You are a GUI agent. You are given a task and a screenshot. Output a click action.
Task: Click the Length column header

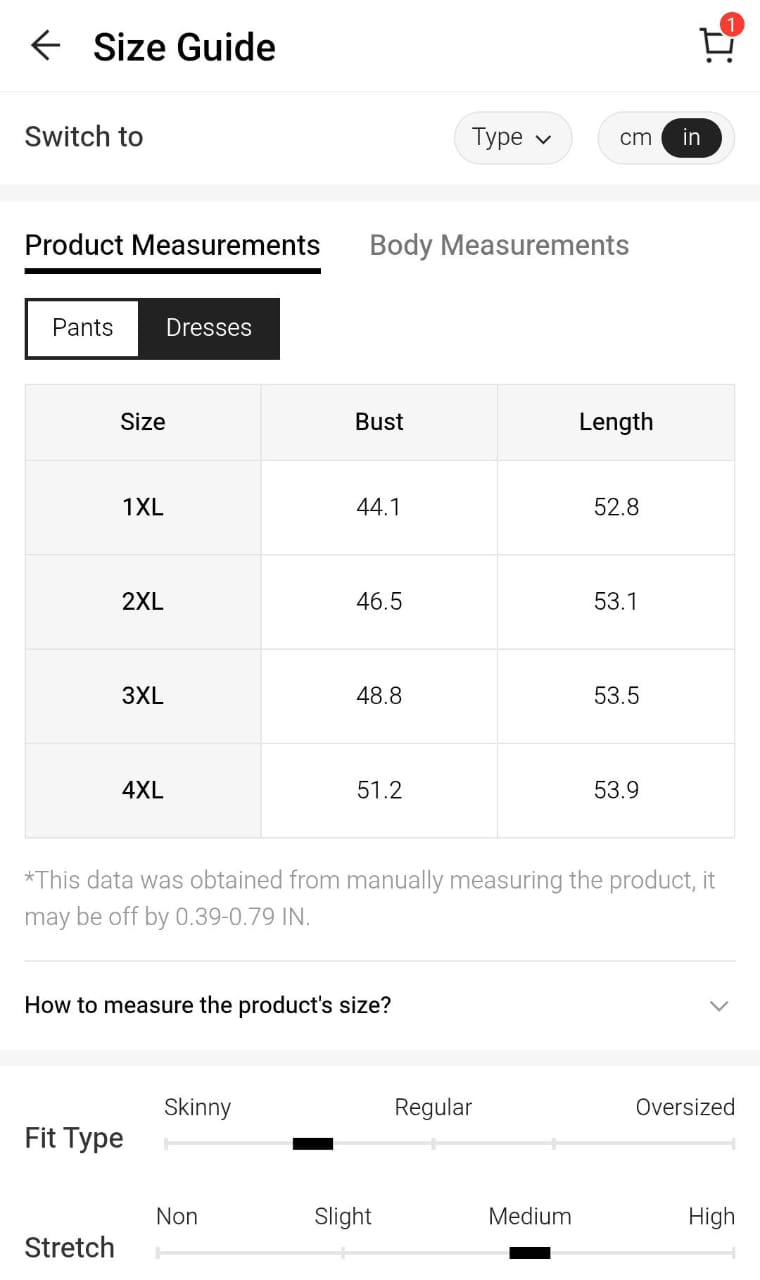pos(615,422)
